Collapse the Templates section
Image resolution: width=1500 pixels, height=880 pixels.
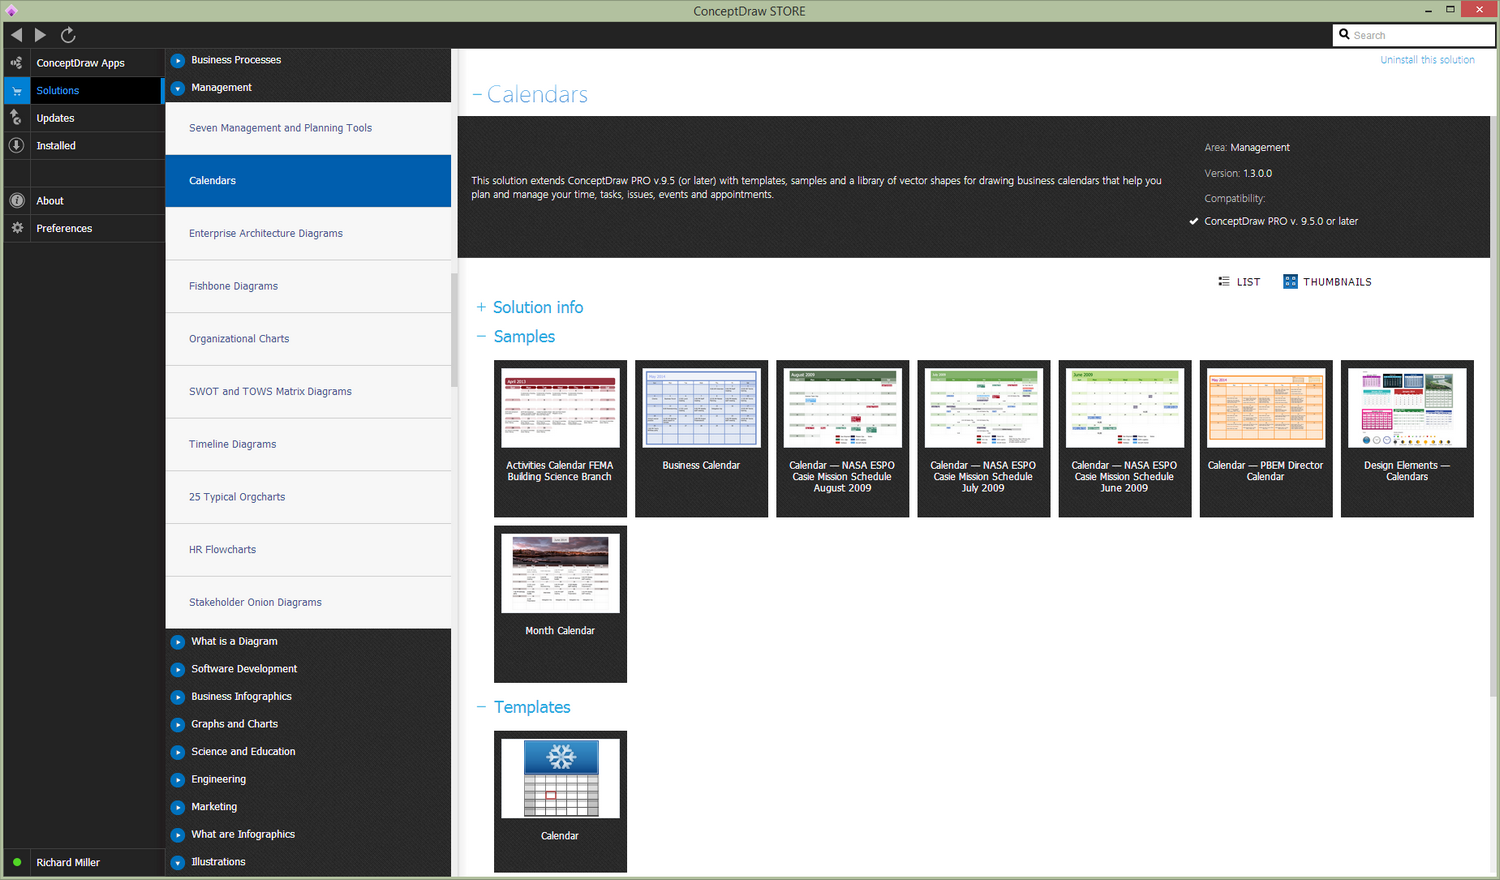(x=481, y=707)
